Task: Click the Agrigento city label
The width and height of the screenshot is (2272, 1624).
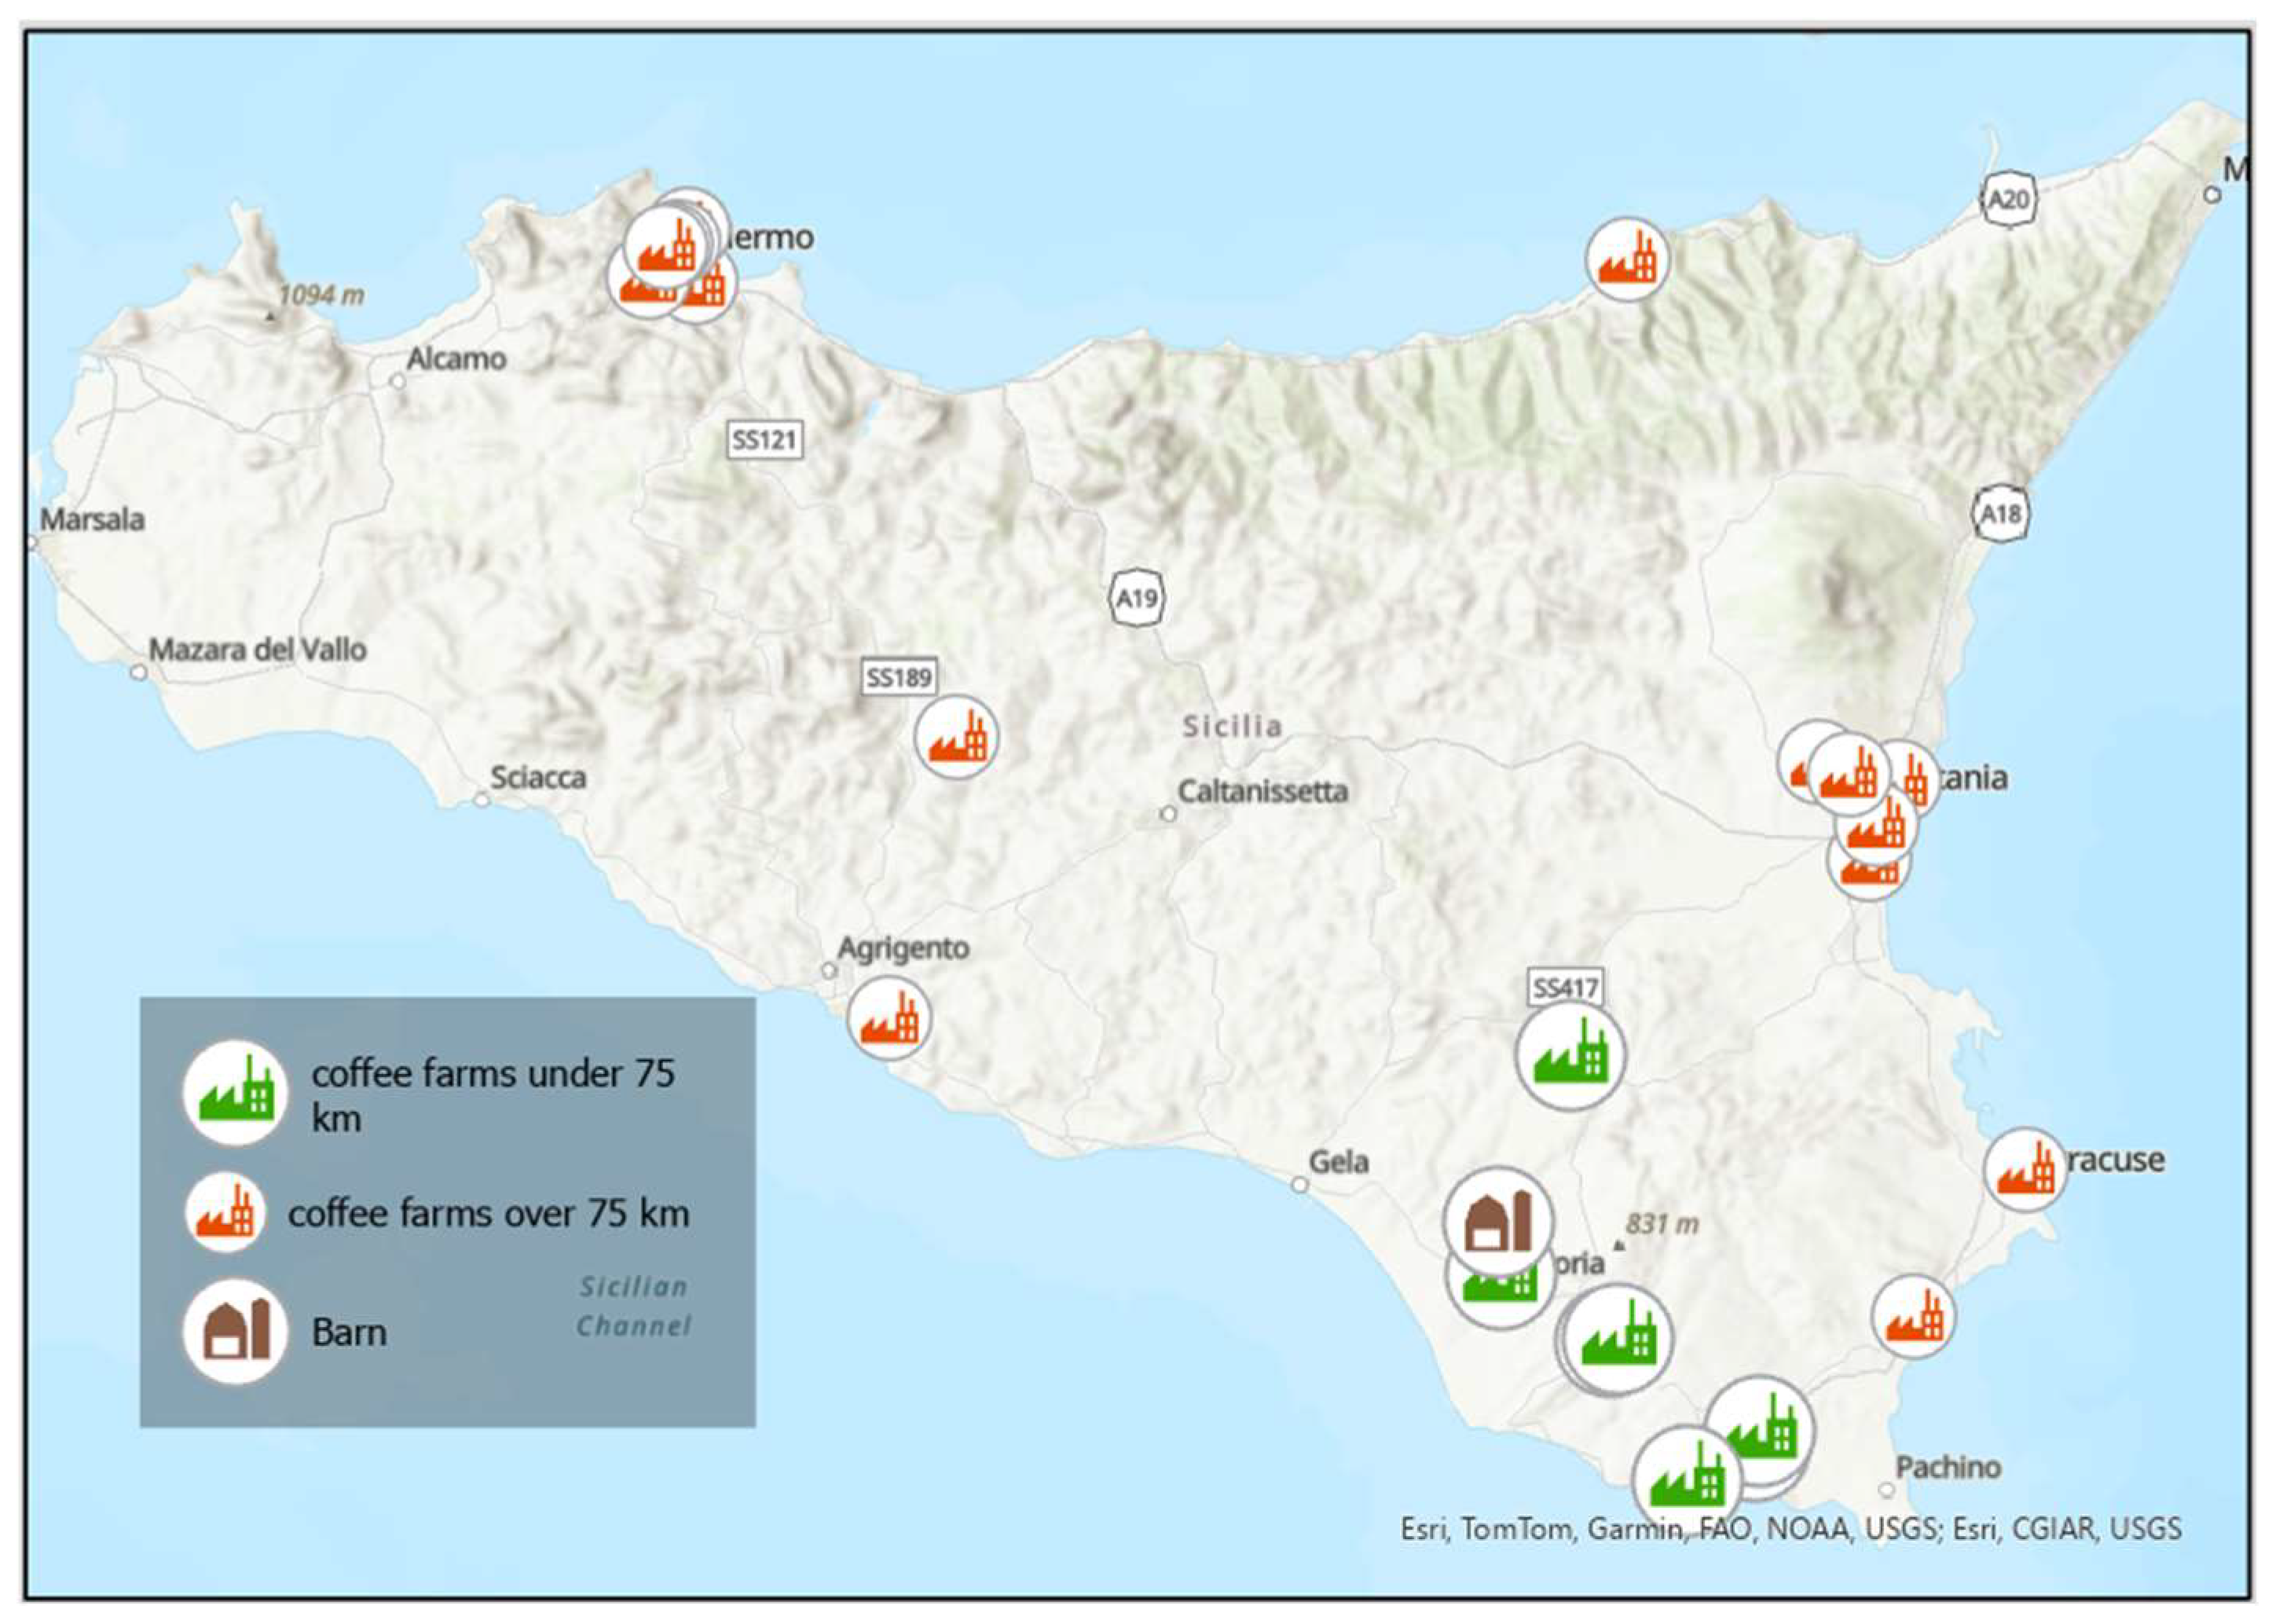Action: [x=903, y=948]
